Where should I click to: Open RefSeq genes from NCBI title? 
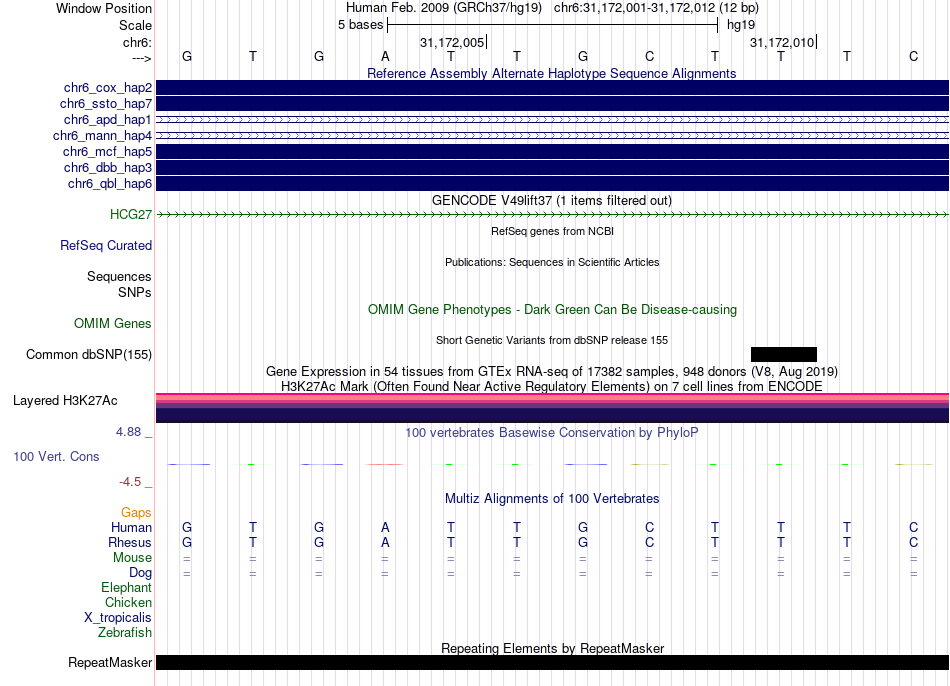[x=552, y=231]
